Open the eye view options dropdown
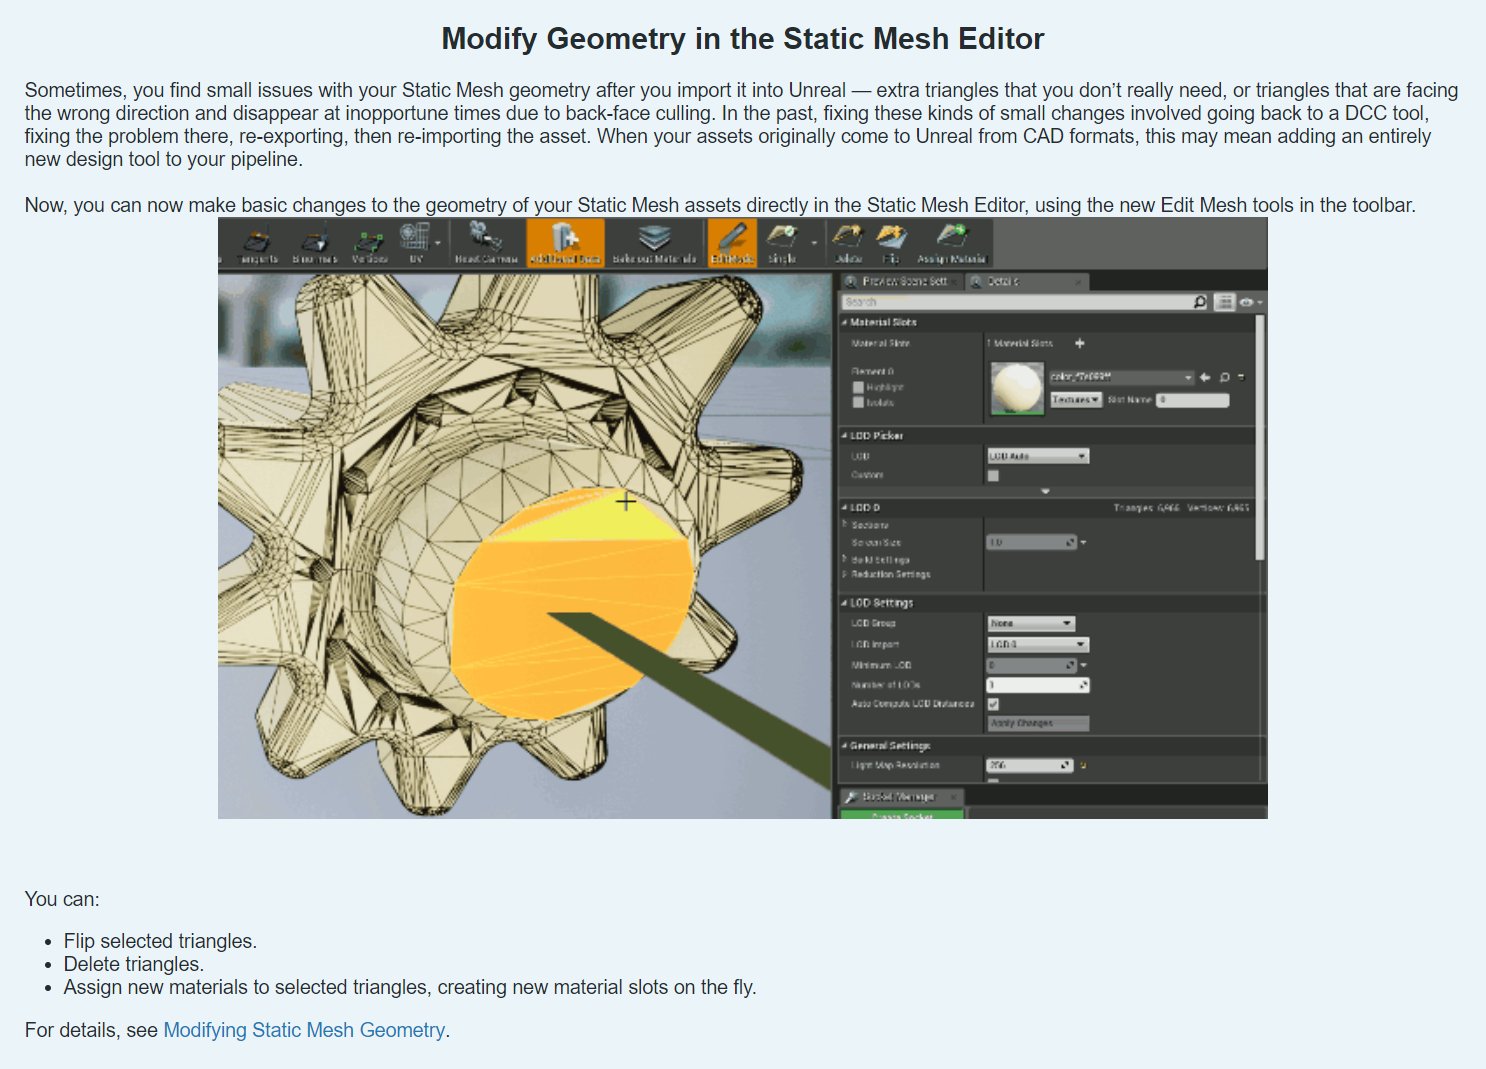This screenshot has height=1069, width=1486. click(1251, 302)
